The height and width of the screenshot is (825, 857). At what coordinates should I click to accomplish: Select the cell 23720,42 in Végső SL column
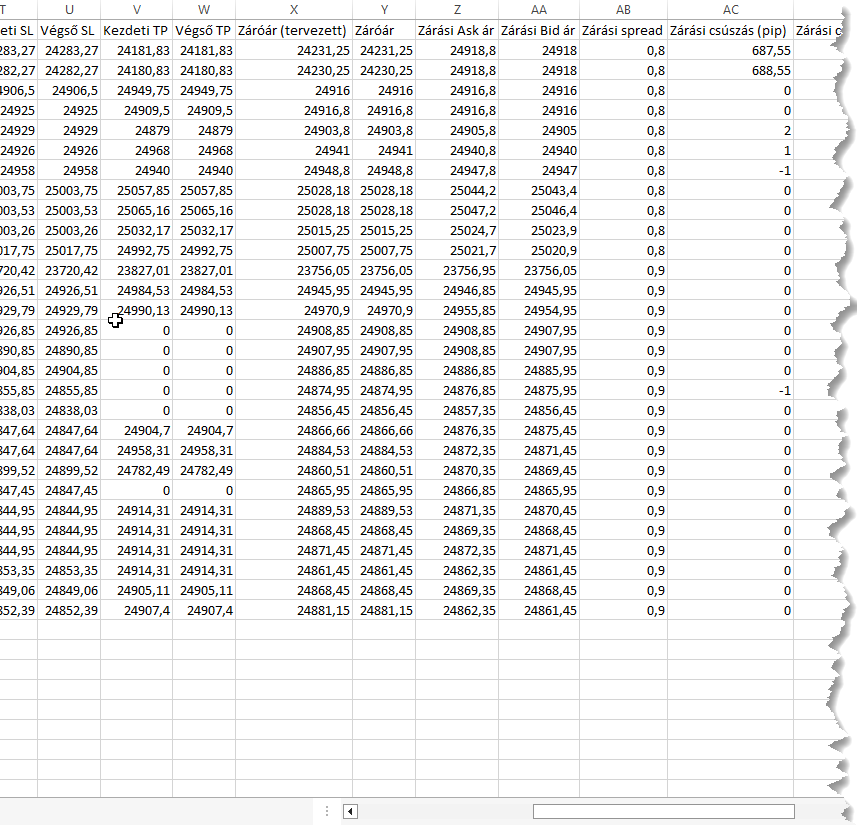click(69, 271)
